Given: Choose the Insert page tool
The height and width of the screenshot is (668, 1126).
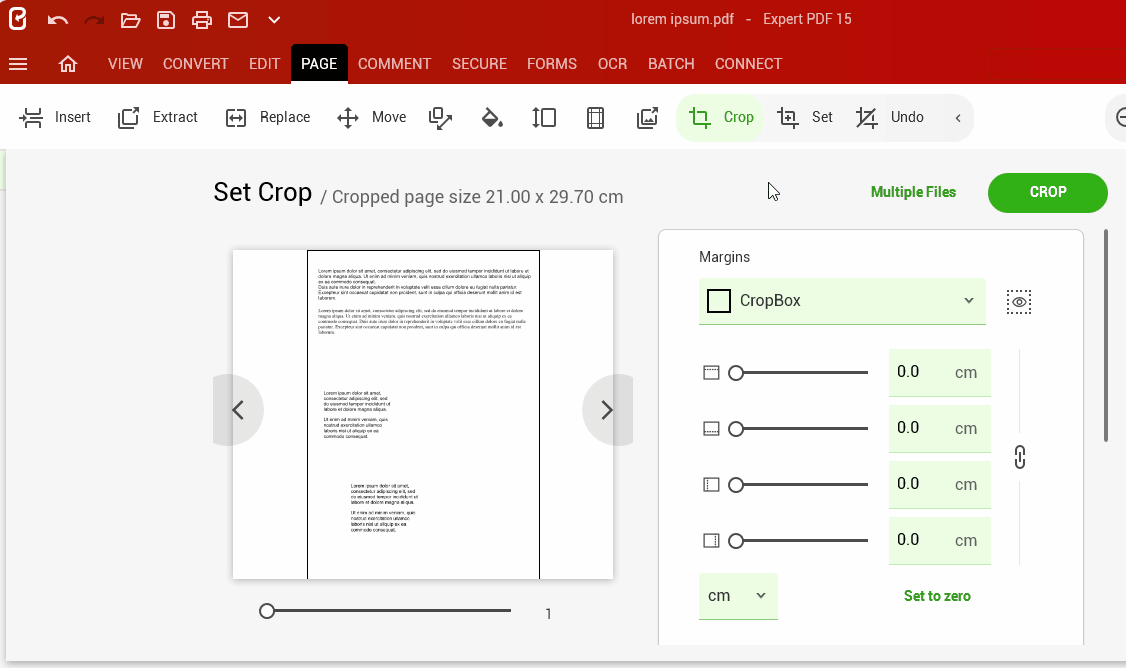Looking at the screenshot, I should coord(55,117).
